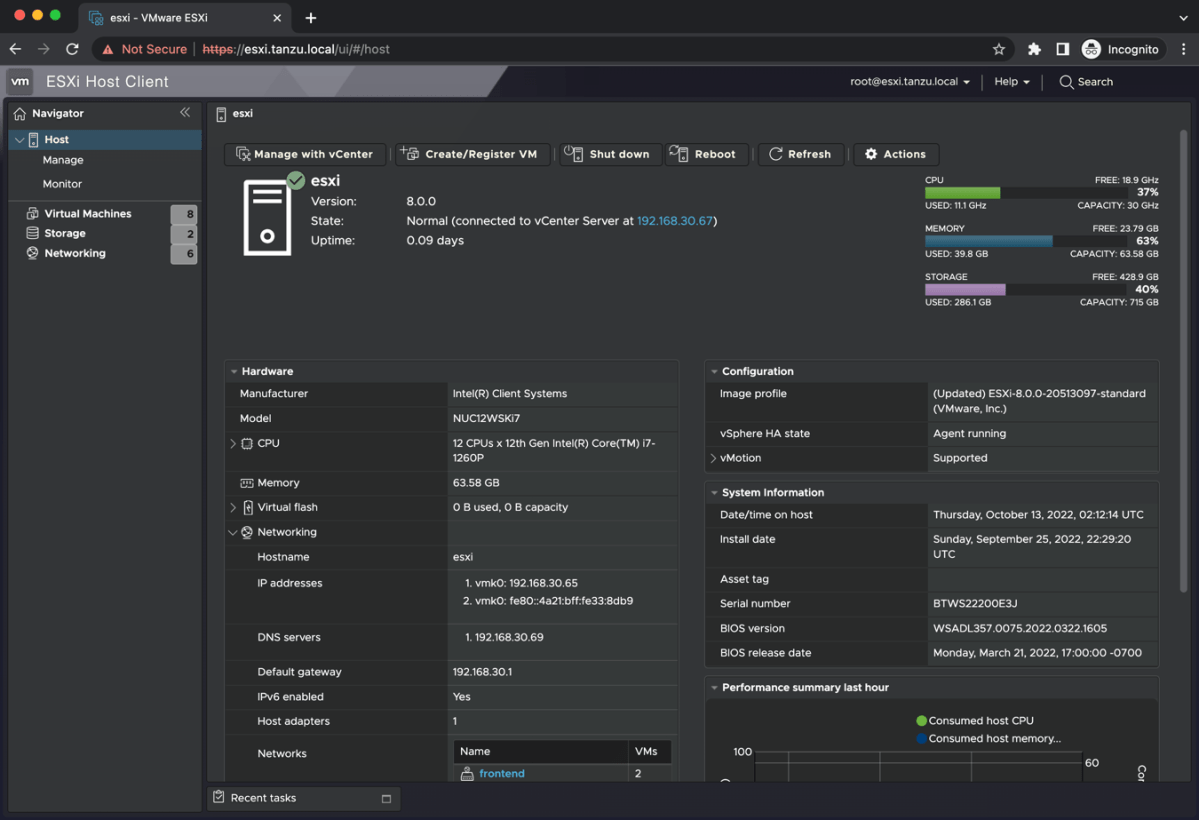Click the Consumed host memory legend entry

988,738
